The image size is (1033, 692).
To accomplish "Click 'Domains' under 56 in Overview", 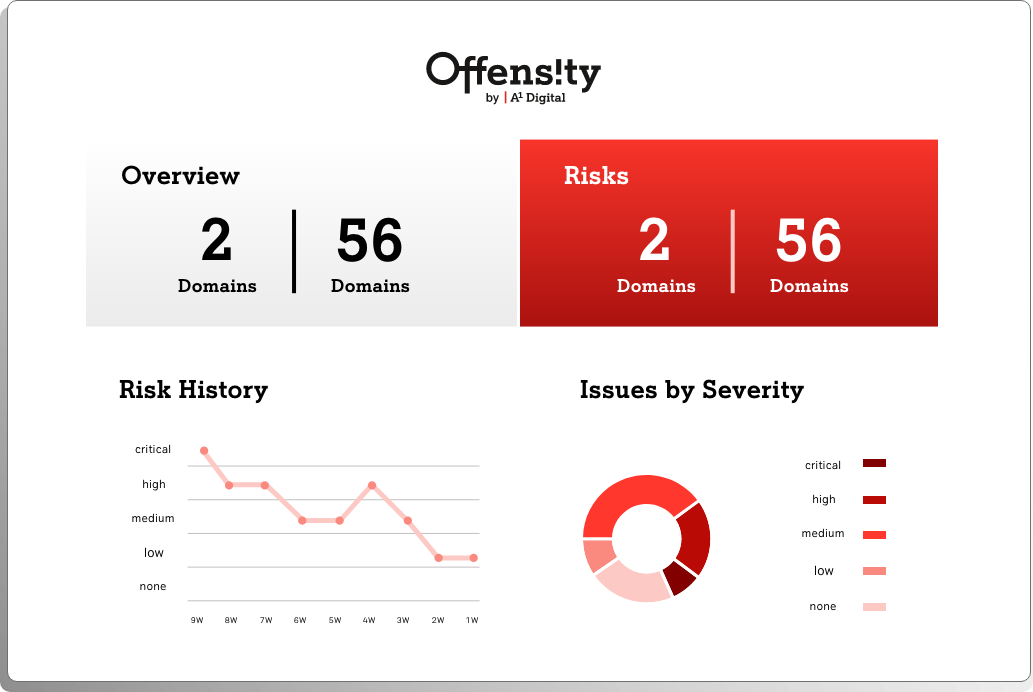I will [370, 286].
